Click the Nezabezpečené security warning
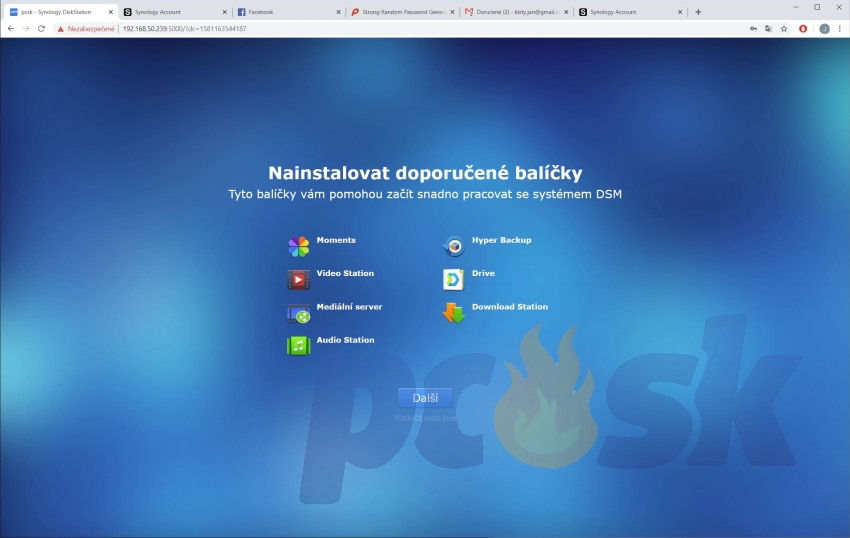The height and width of the screenshot is (538, 850). tap(86, 29)
